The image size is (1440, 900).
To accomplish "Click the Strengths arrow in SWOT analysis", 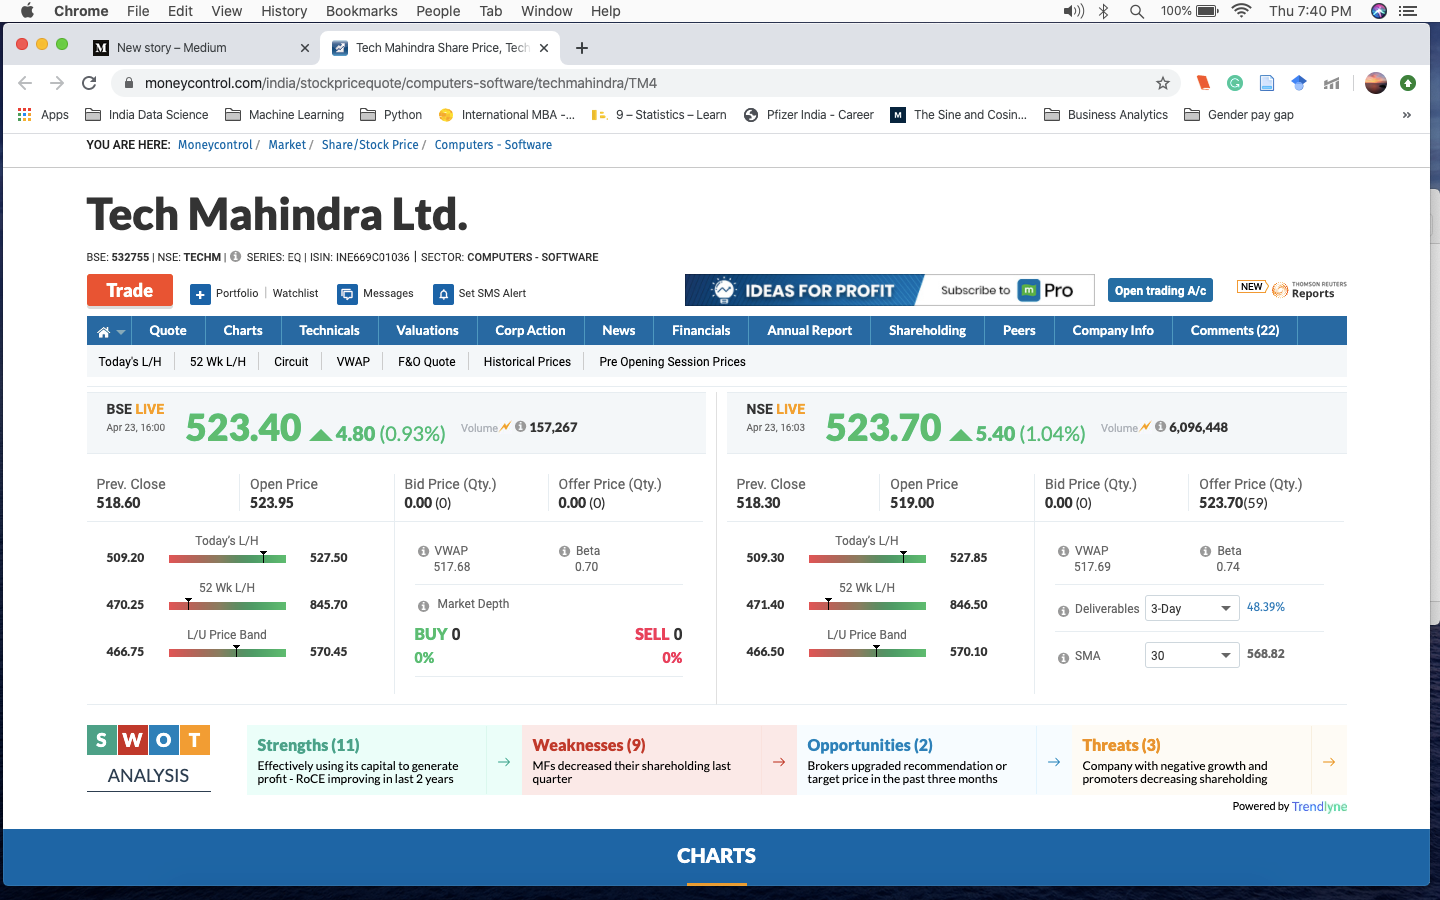I will coord(504,761).
